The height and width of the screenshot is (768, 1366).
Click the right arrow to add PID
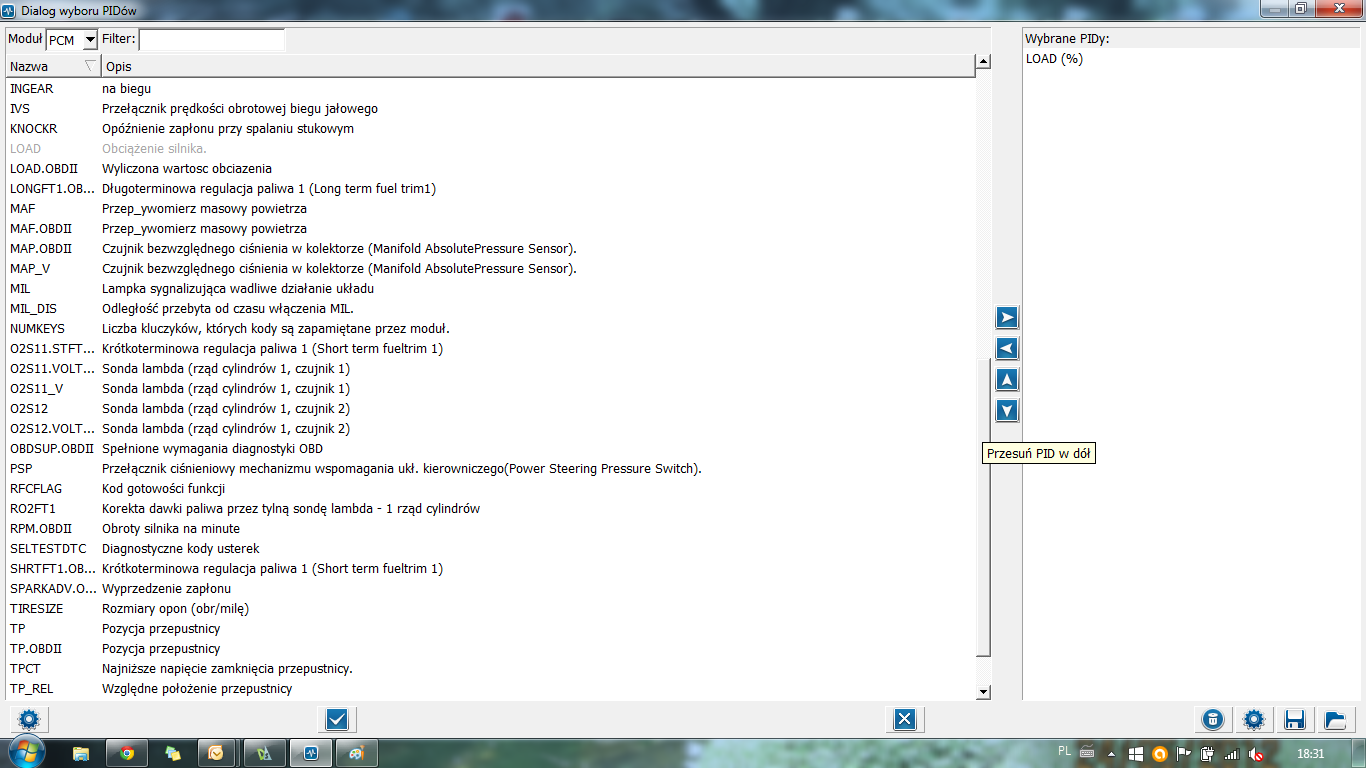pos(1007,318)
